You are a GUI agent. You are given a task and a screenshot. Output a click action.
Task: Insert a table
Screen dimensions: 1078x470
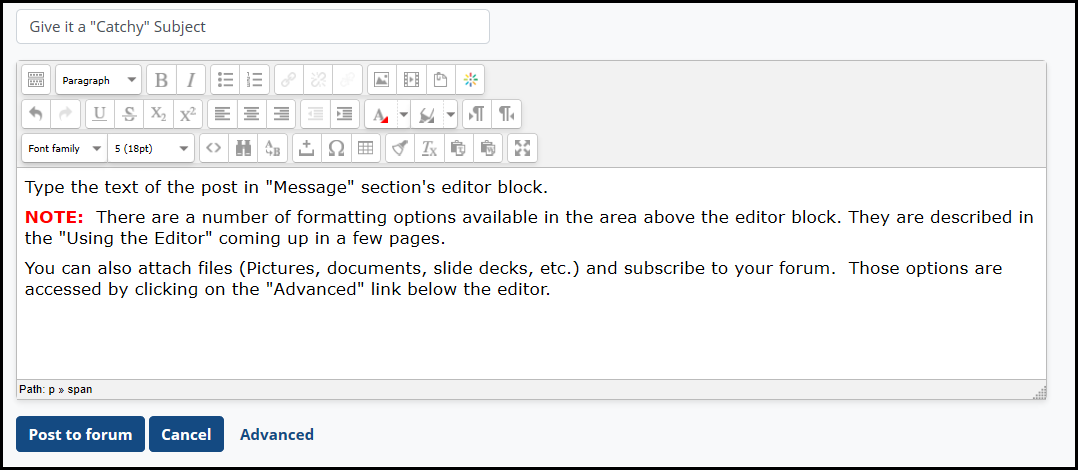coord(366,148)
